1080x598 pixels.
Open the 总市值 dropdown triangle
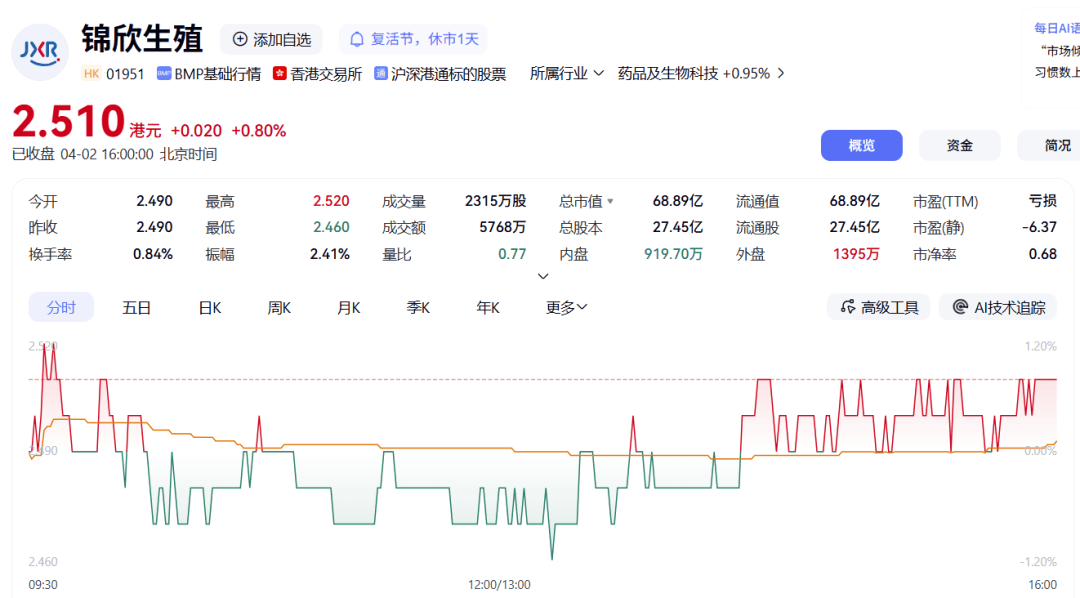tap(610, 201)
